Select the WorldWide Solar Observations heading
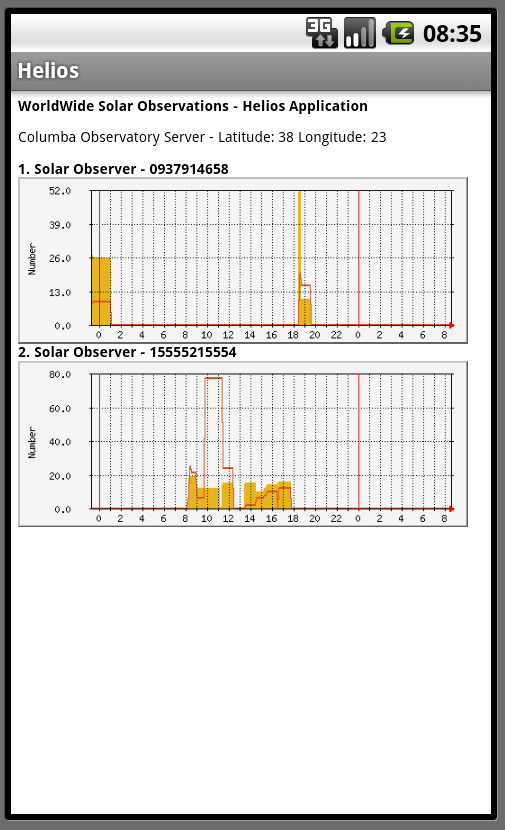The height and width of the screenshot is (830, 505). [193, 106]
